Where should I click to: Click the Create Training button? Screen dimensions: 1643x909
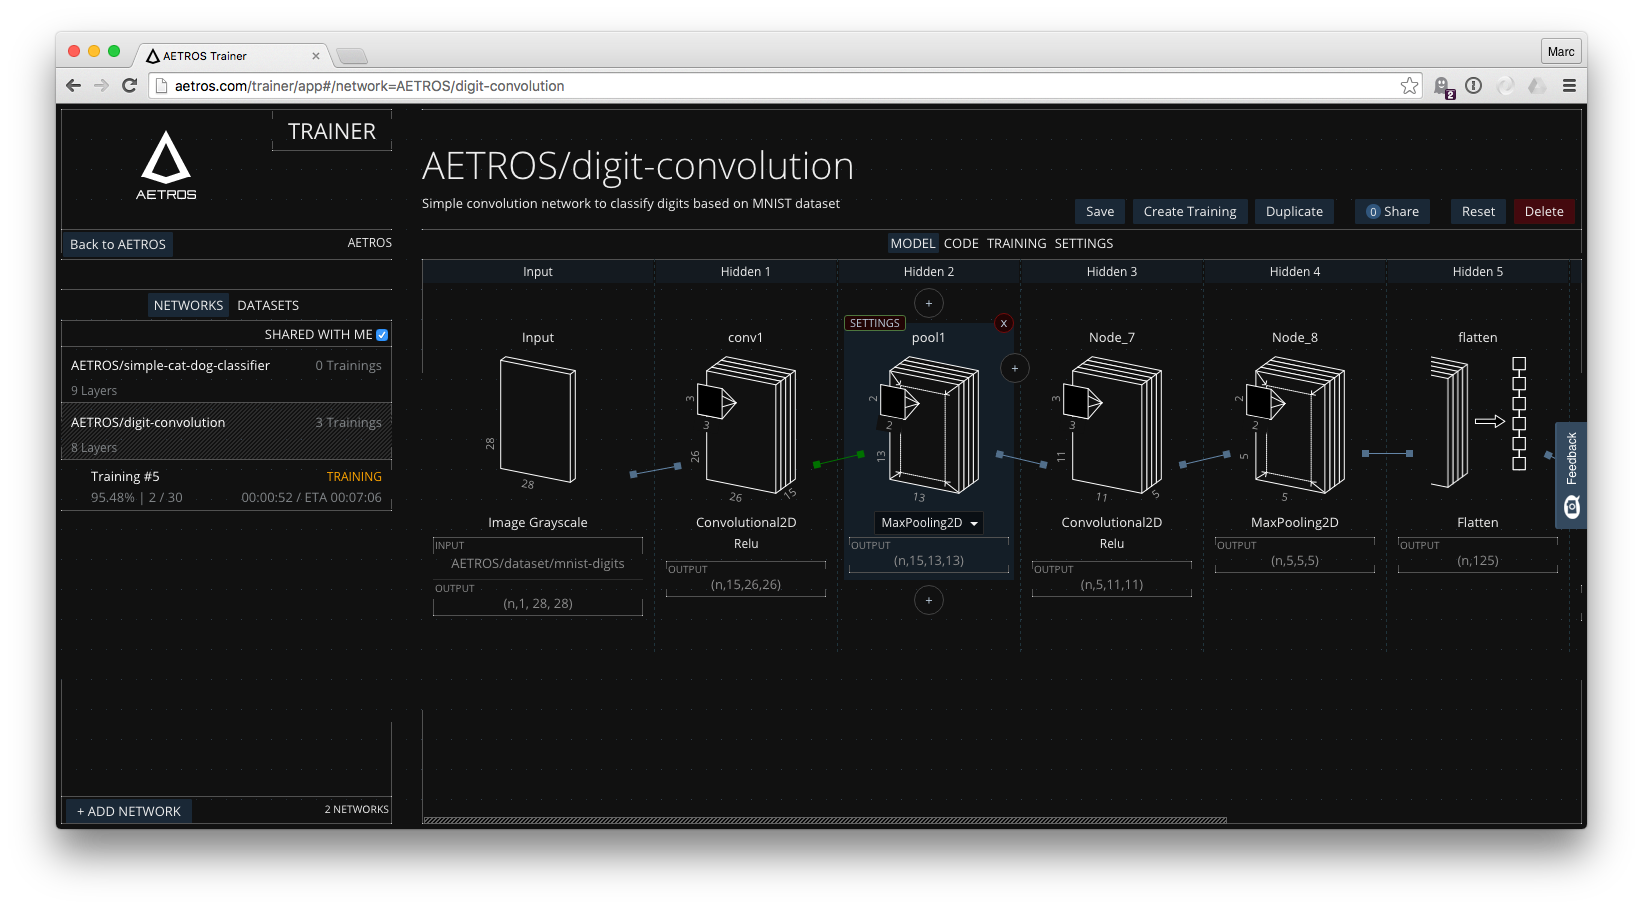coord(1189,211)
